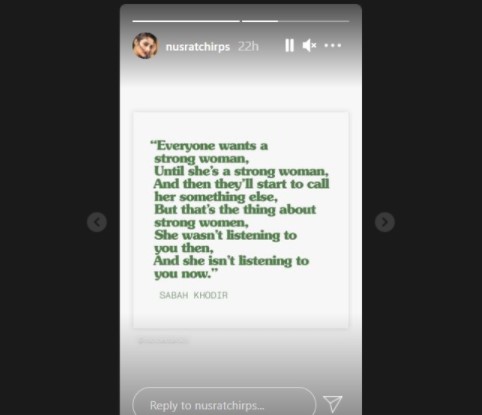The height and width of the screenshot is (415, 482).
Task: Click the 22h timestamp
Action: (248, 47)
